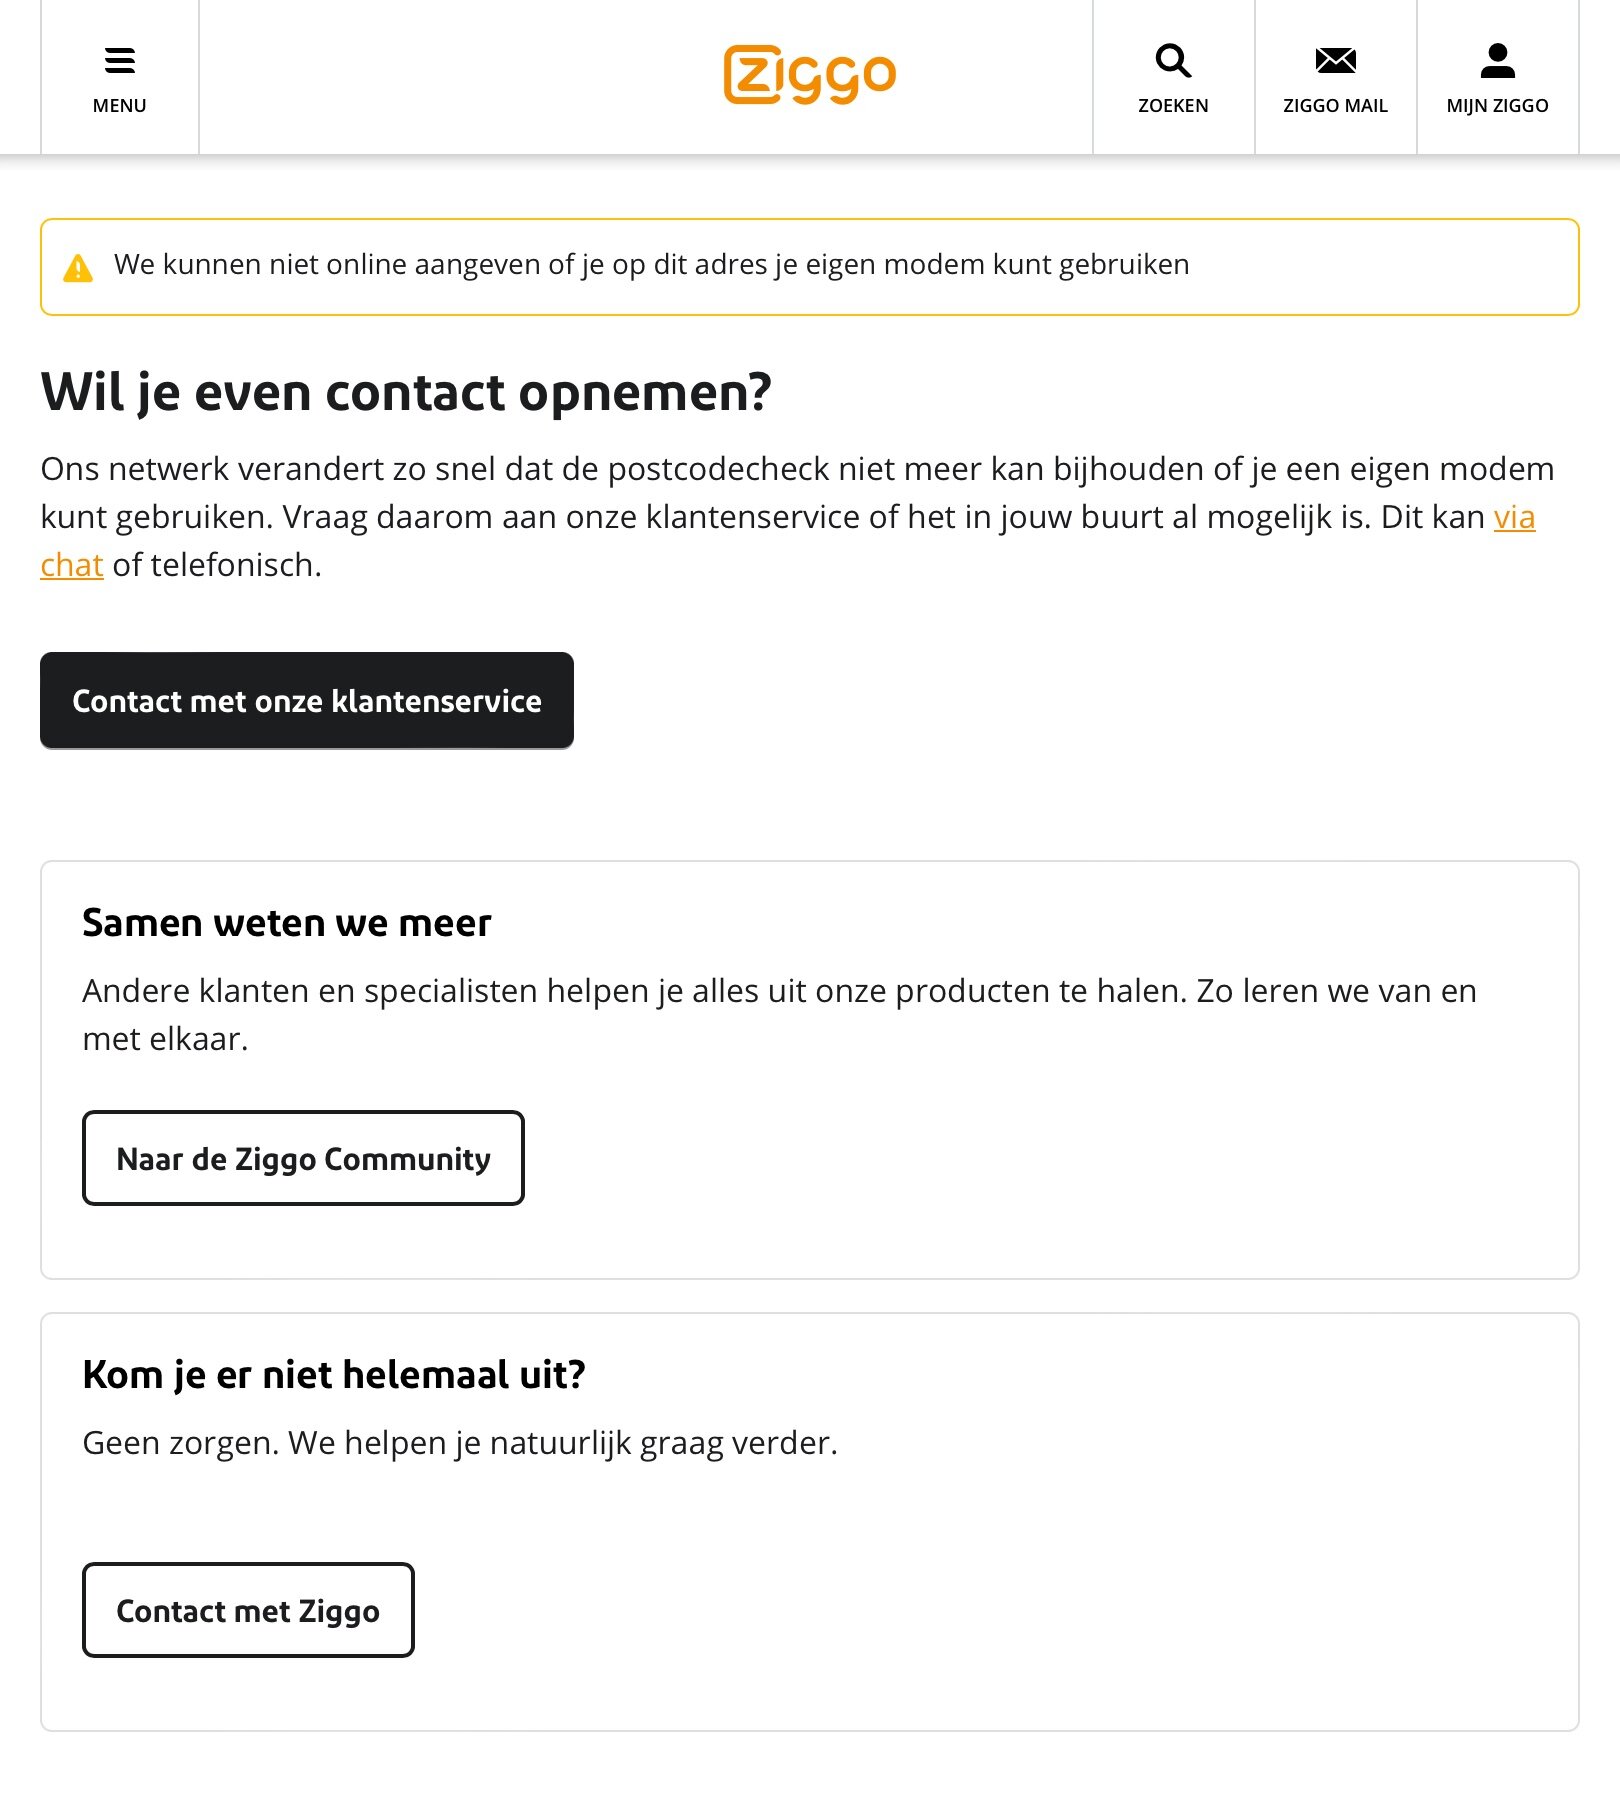Open Mijn Ziggo person icon
This screenshot has height=1804, width=1620.
tap(1497, 61)
